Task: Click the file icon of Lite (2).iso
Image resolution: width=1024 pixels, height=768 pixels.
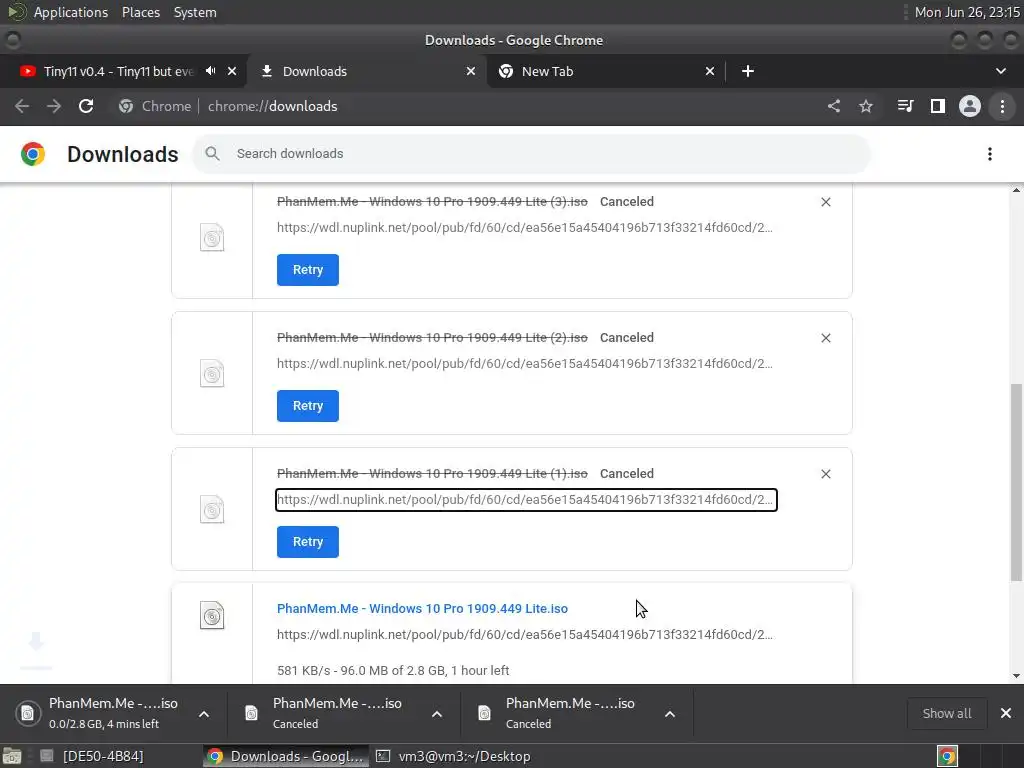Action: tap(212, 374)
